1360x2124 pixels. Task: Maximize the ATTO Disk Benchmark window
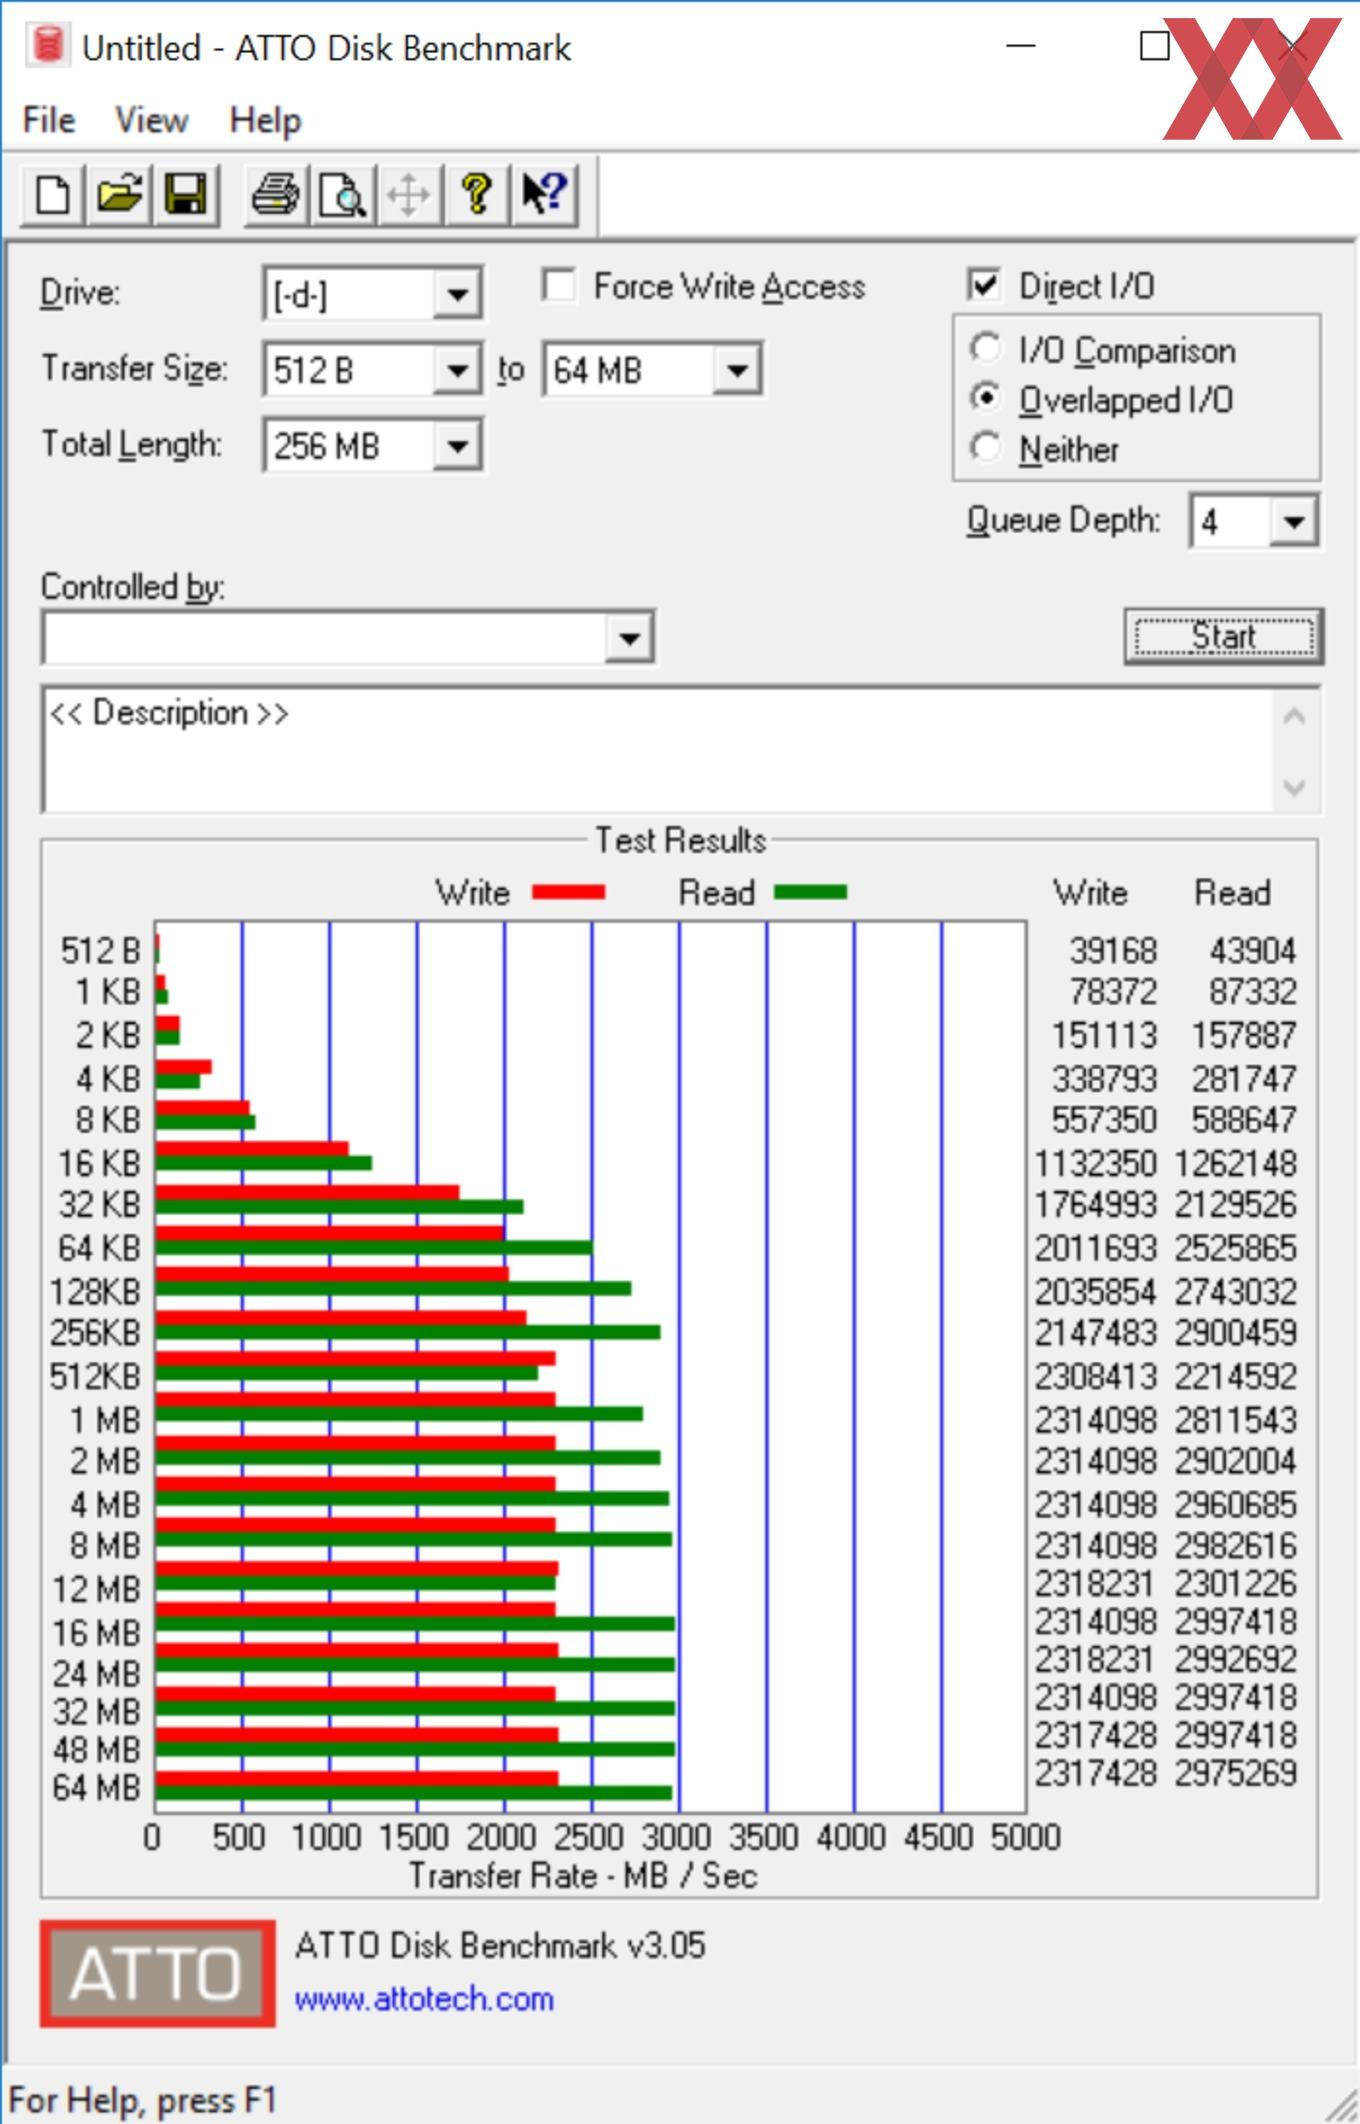coord(1155,45)
